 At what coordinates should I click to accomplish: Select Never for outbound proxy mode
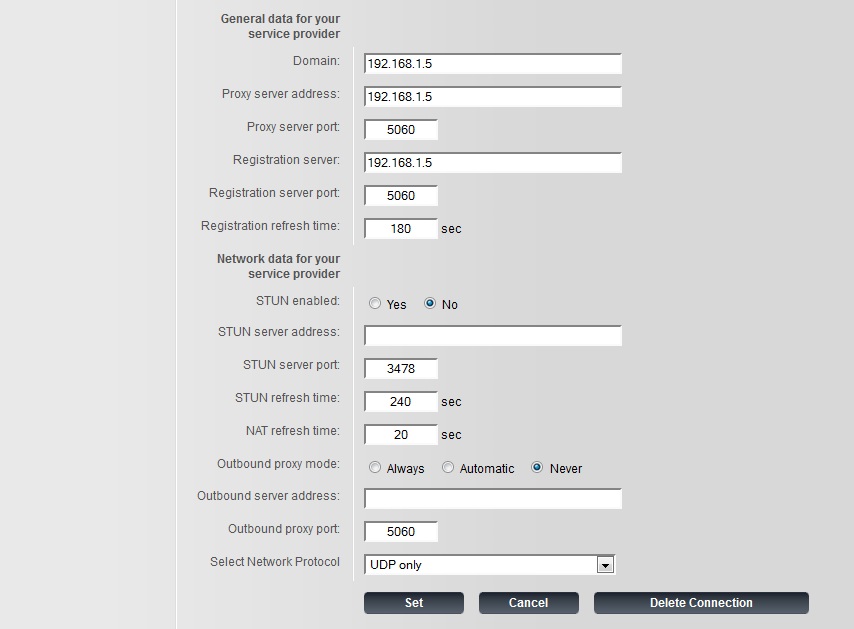pos(537,468)
